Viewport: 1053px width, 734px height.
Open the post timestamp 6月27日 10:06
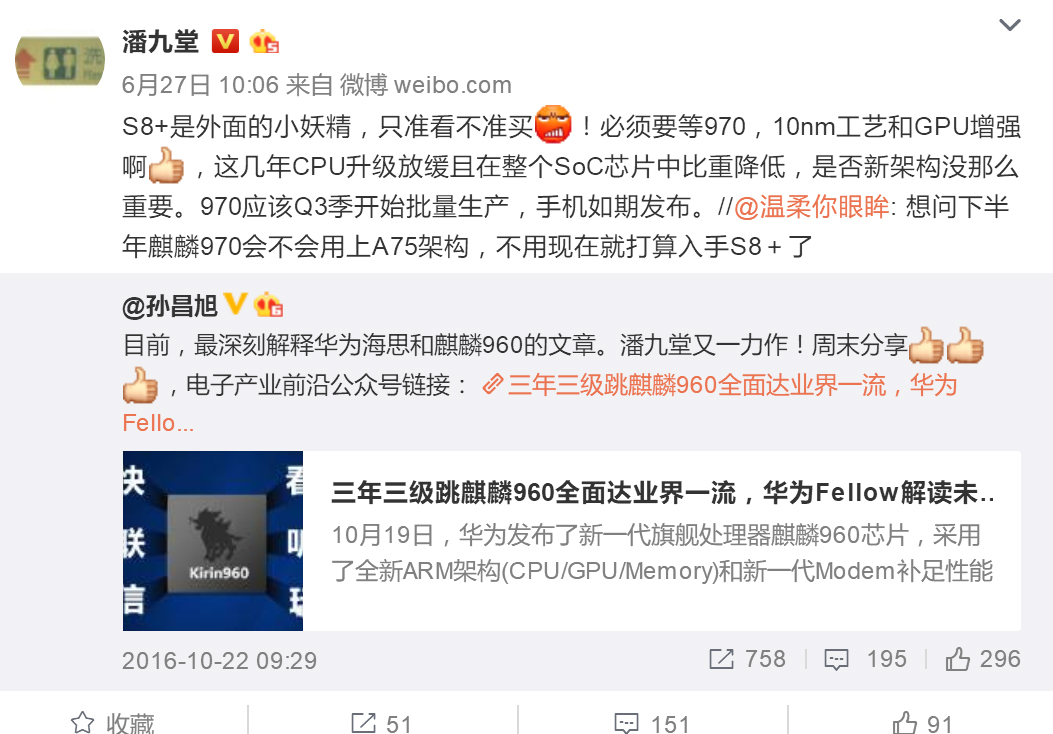click(x=200, y=85)
